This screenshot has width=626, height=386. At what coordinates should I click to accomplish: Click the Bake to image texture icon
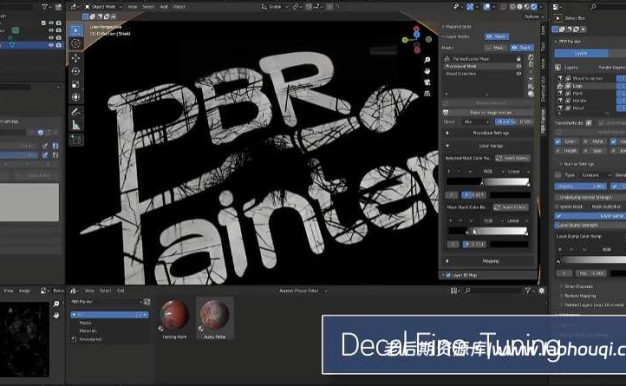tap(446, 113)
